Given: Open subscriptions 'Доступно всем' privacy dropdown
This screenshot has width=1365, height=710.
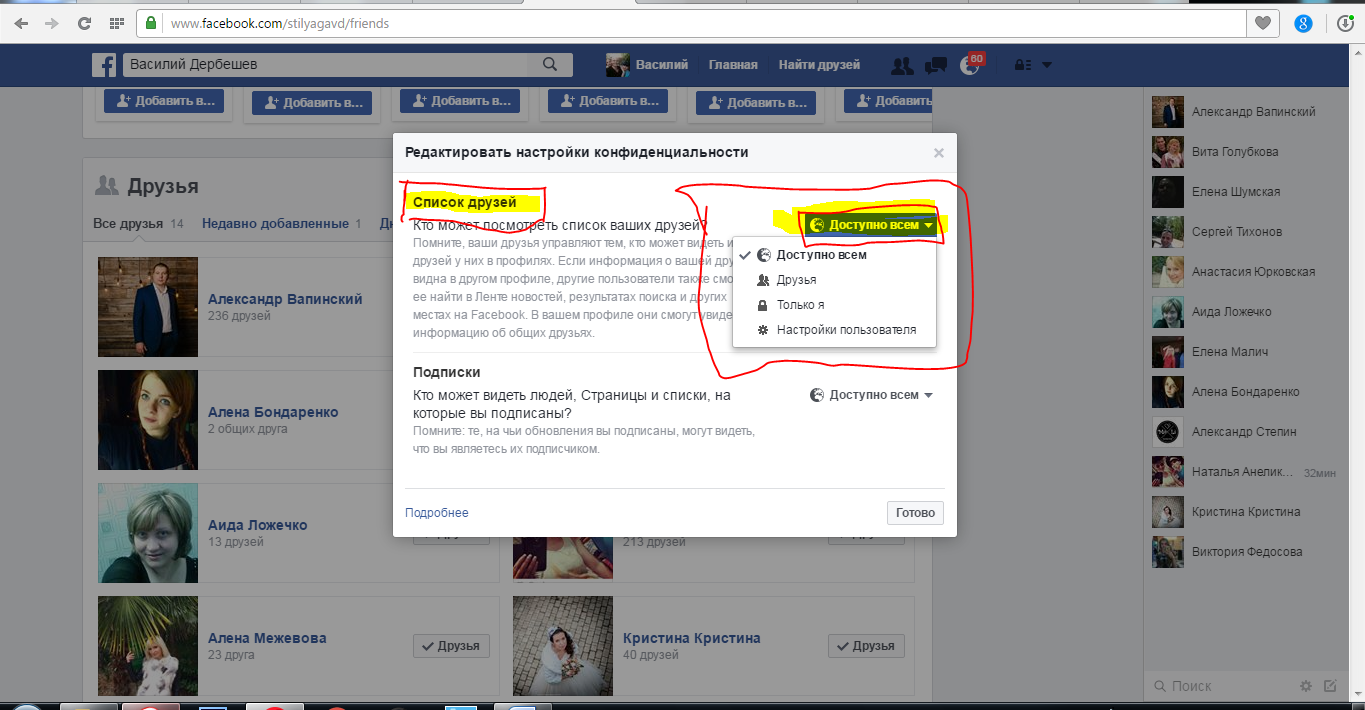Looking at the screenshot, I should (872, 395).
